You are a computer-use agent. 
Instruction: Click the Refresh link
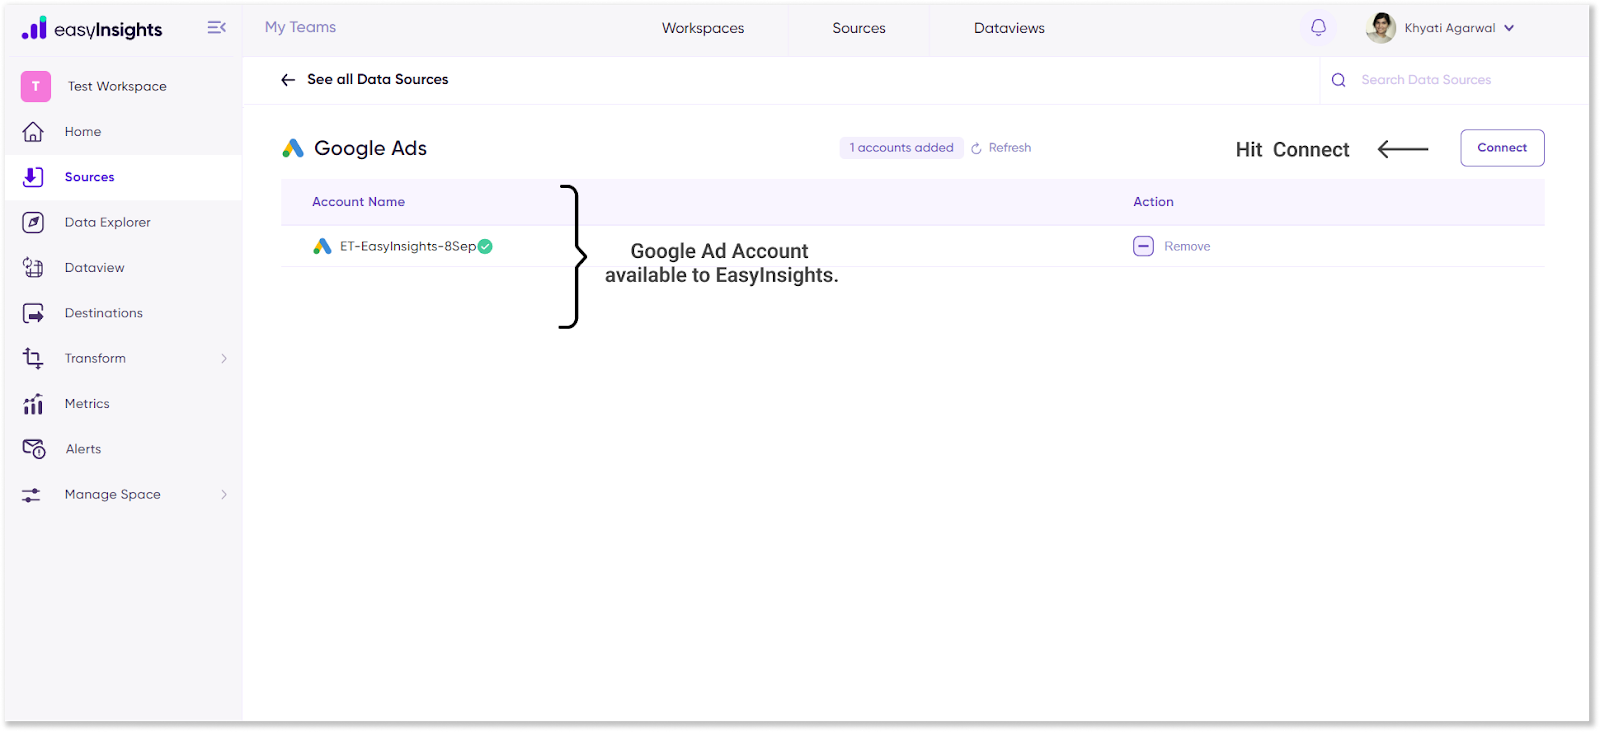coord(1009,148)
